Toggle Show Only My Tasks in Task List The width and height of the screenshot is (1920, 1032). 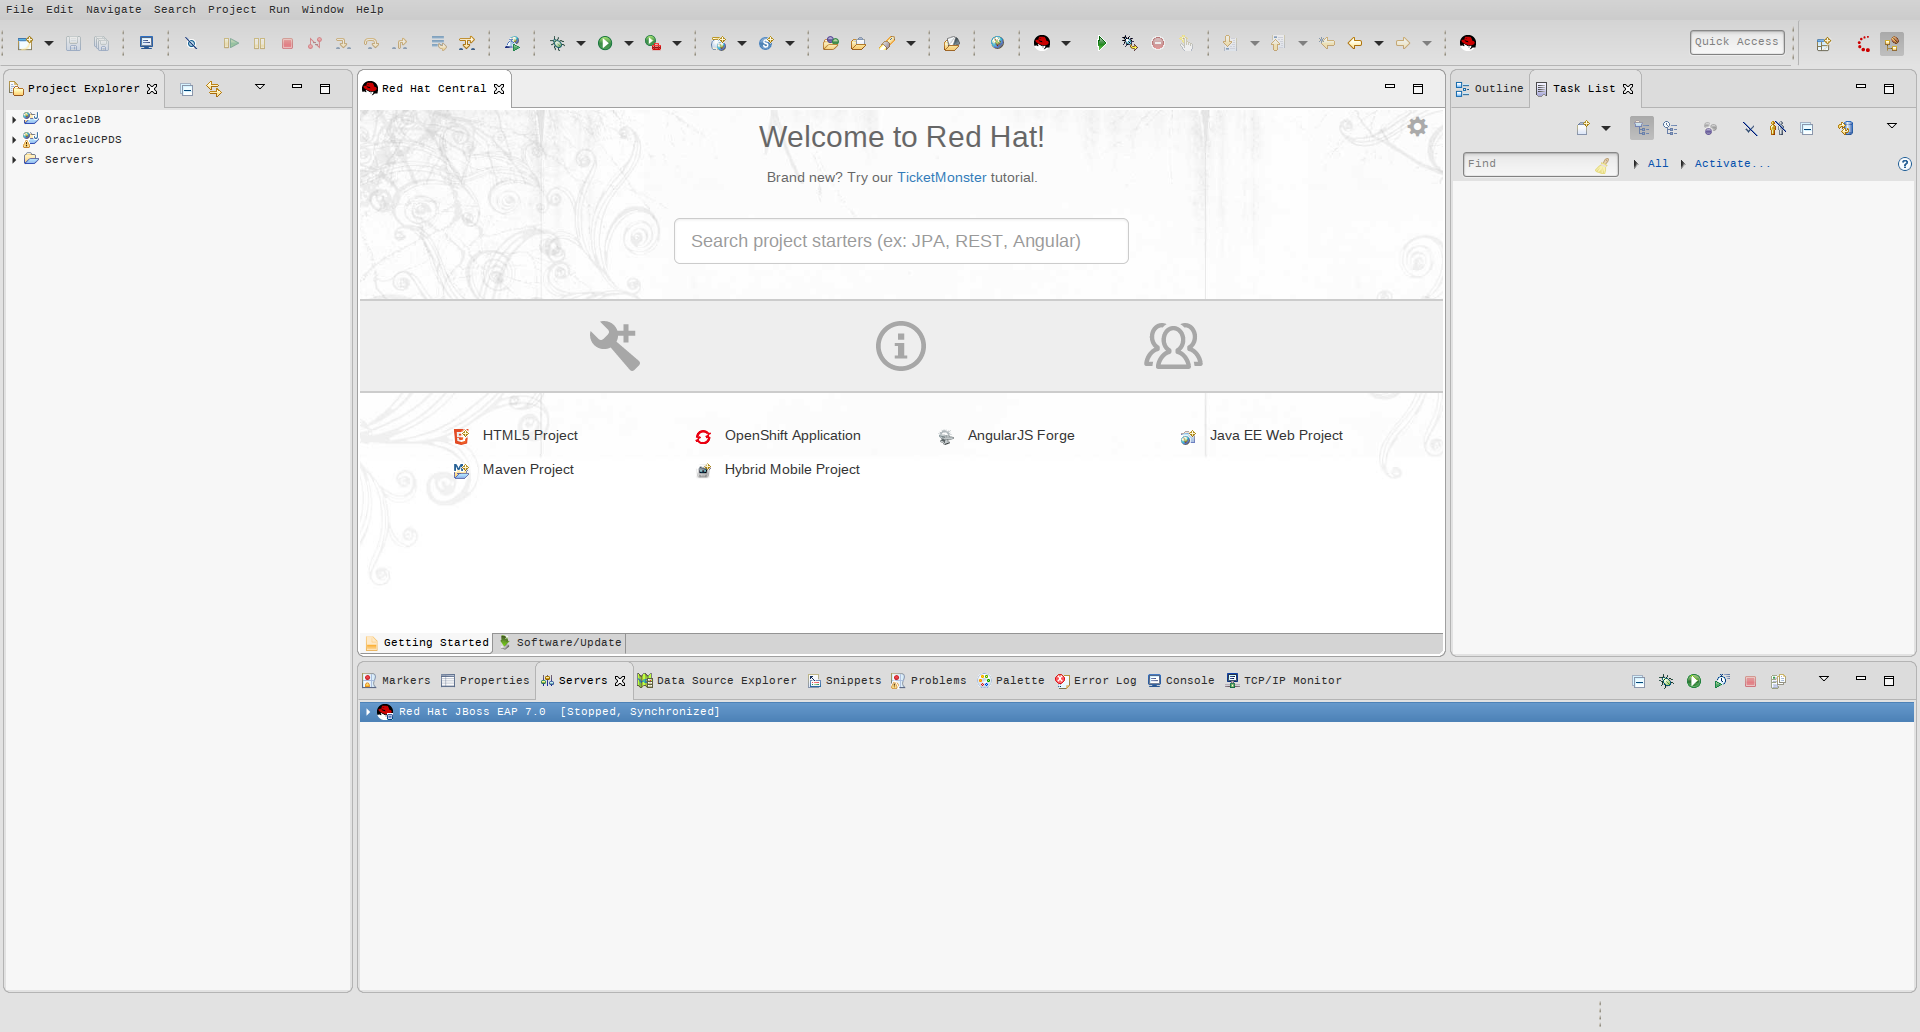click(1777, 128)
